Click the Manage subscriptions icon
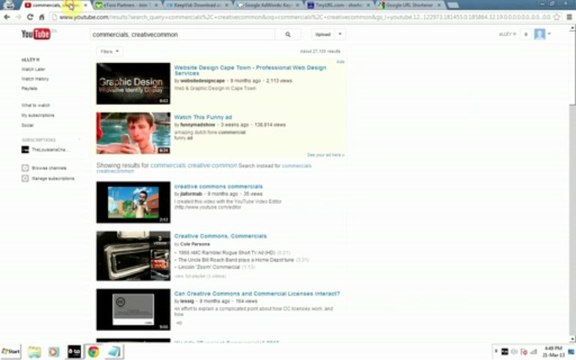Screen dimensions: 576x360 [25, 179]
